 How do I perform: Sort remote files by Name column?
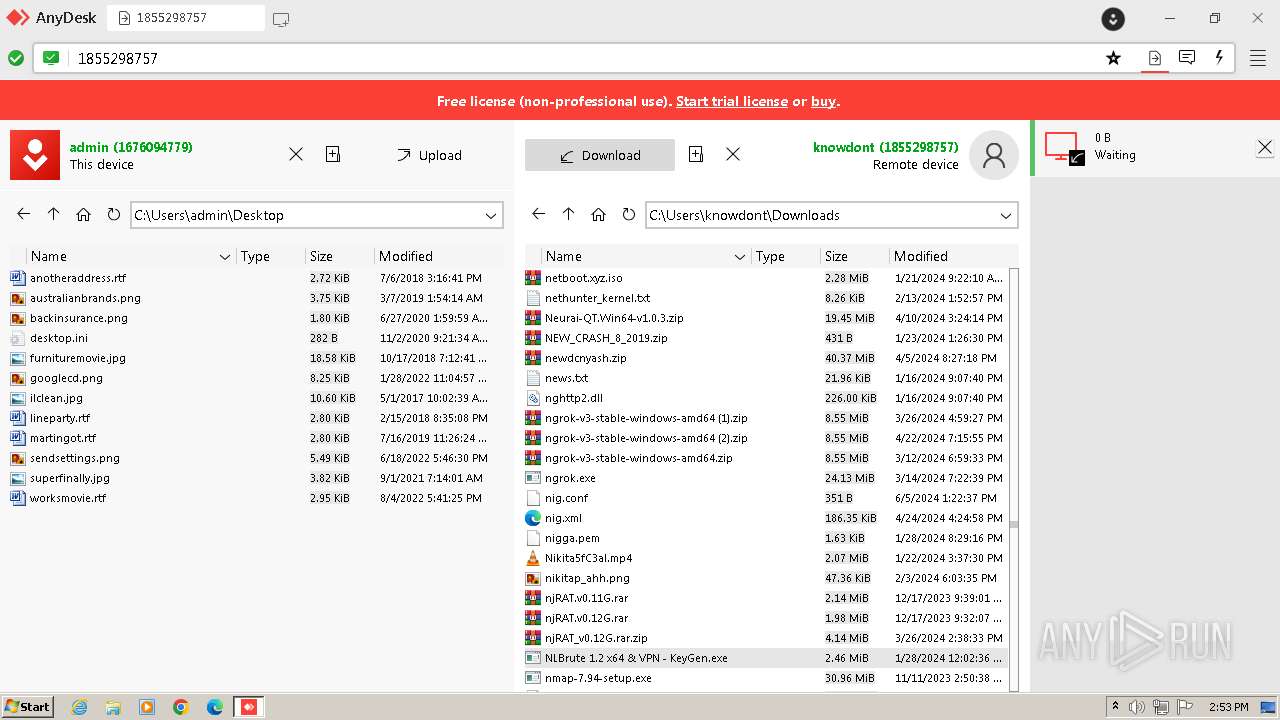click(x=645, y=256)
